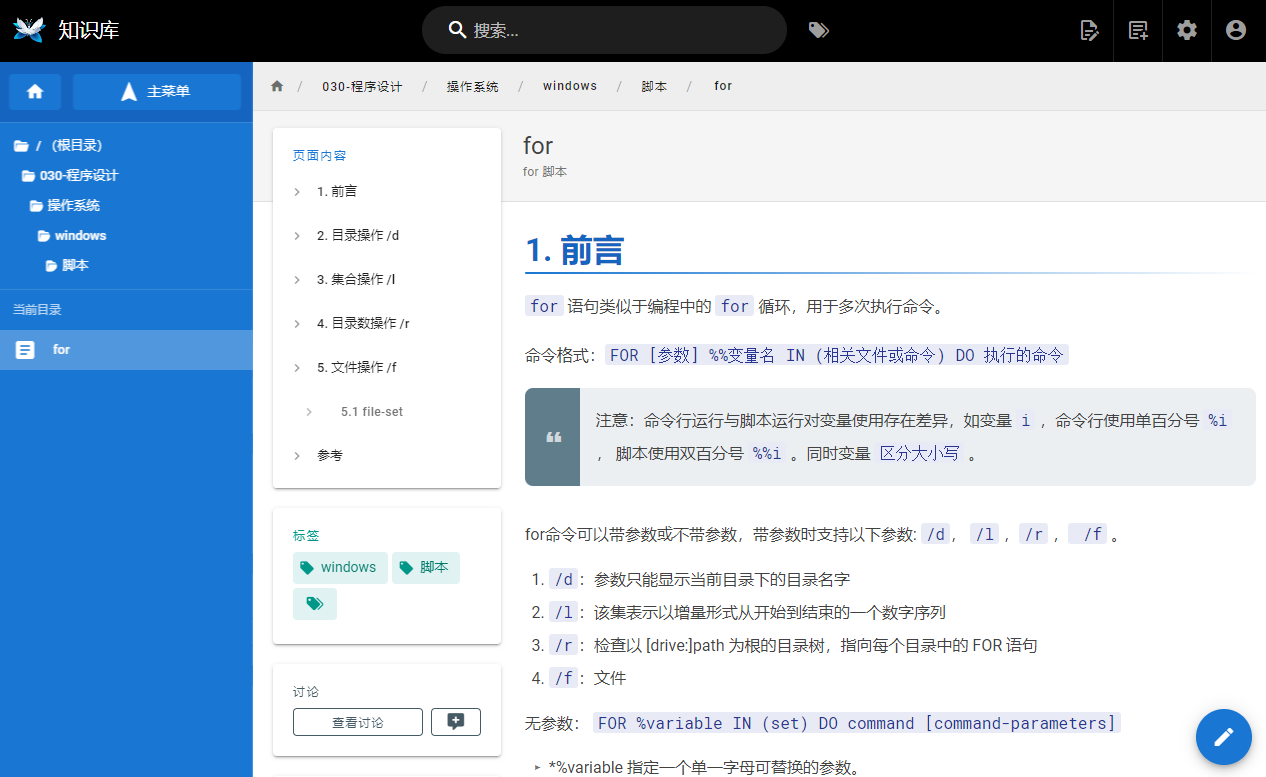Expand the '5. 文件操作 /f' contents entry
The image size is (1266, 777).
point(356,367)
